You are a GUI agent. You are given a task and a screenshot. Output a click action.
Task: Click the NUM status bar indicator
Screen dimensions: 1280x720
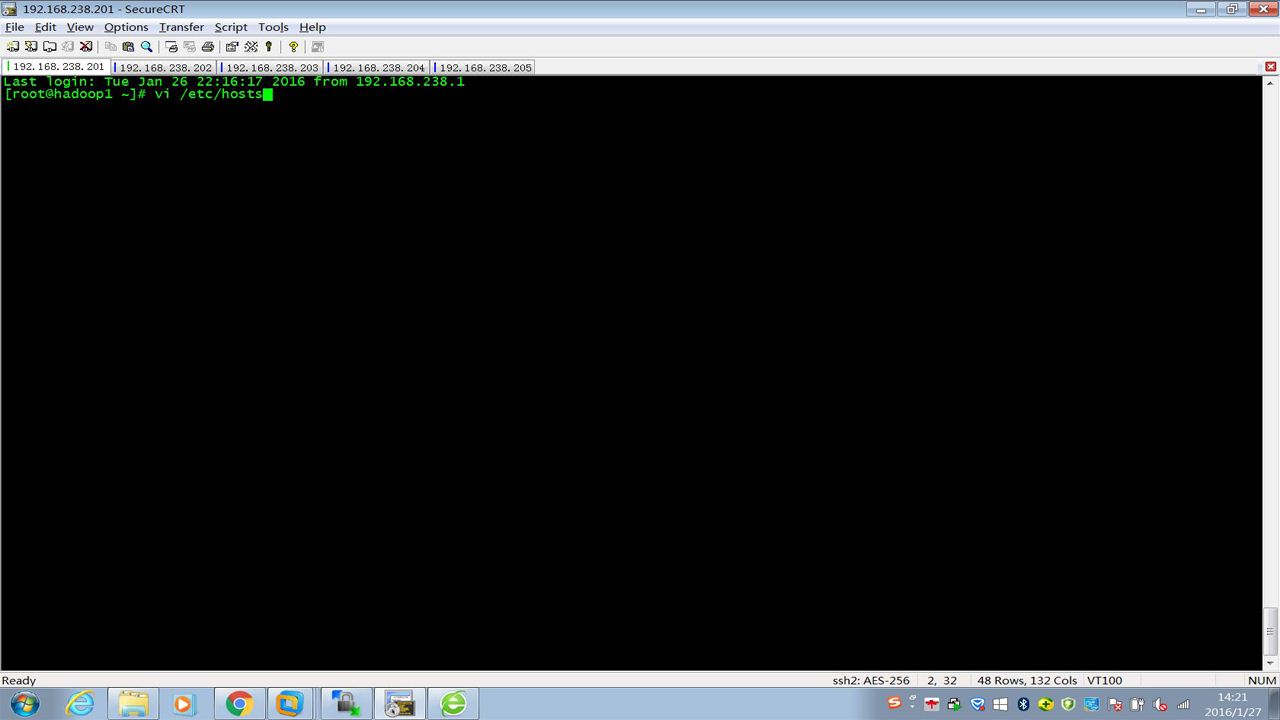click(1261, 680)
